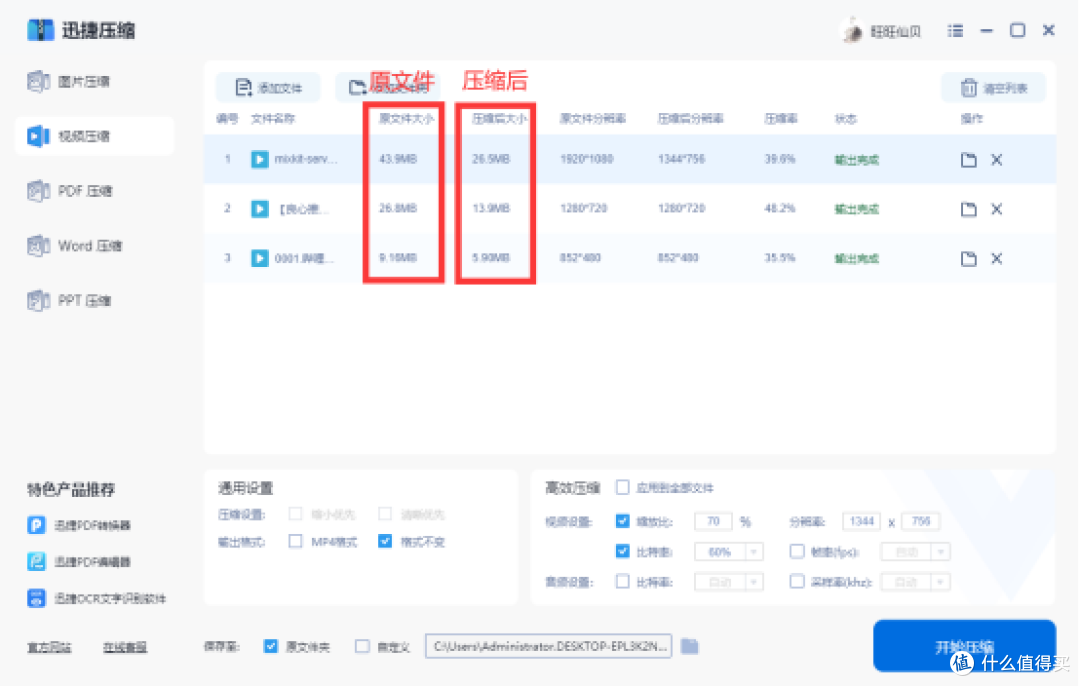The width and height of the screenshot is (1080, 686).
Task: Click the 39.6% compression rate cell
Action: tap(780, 159)
